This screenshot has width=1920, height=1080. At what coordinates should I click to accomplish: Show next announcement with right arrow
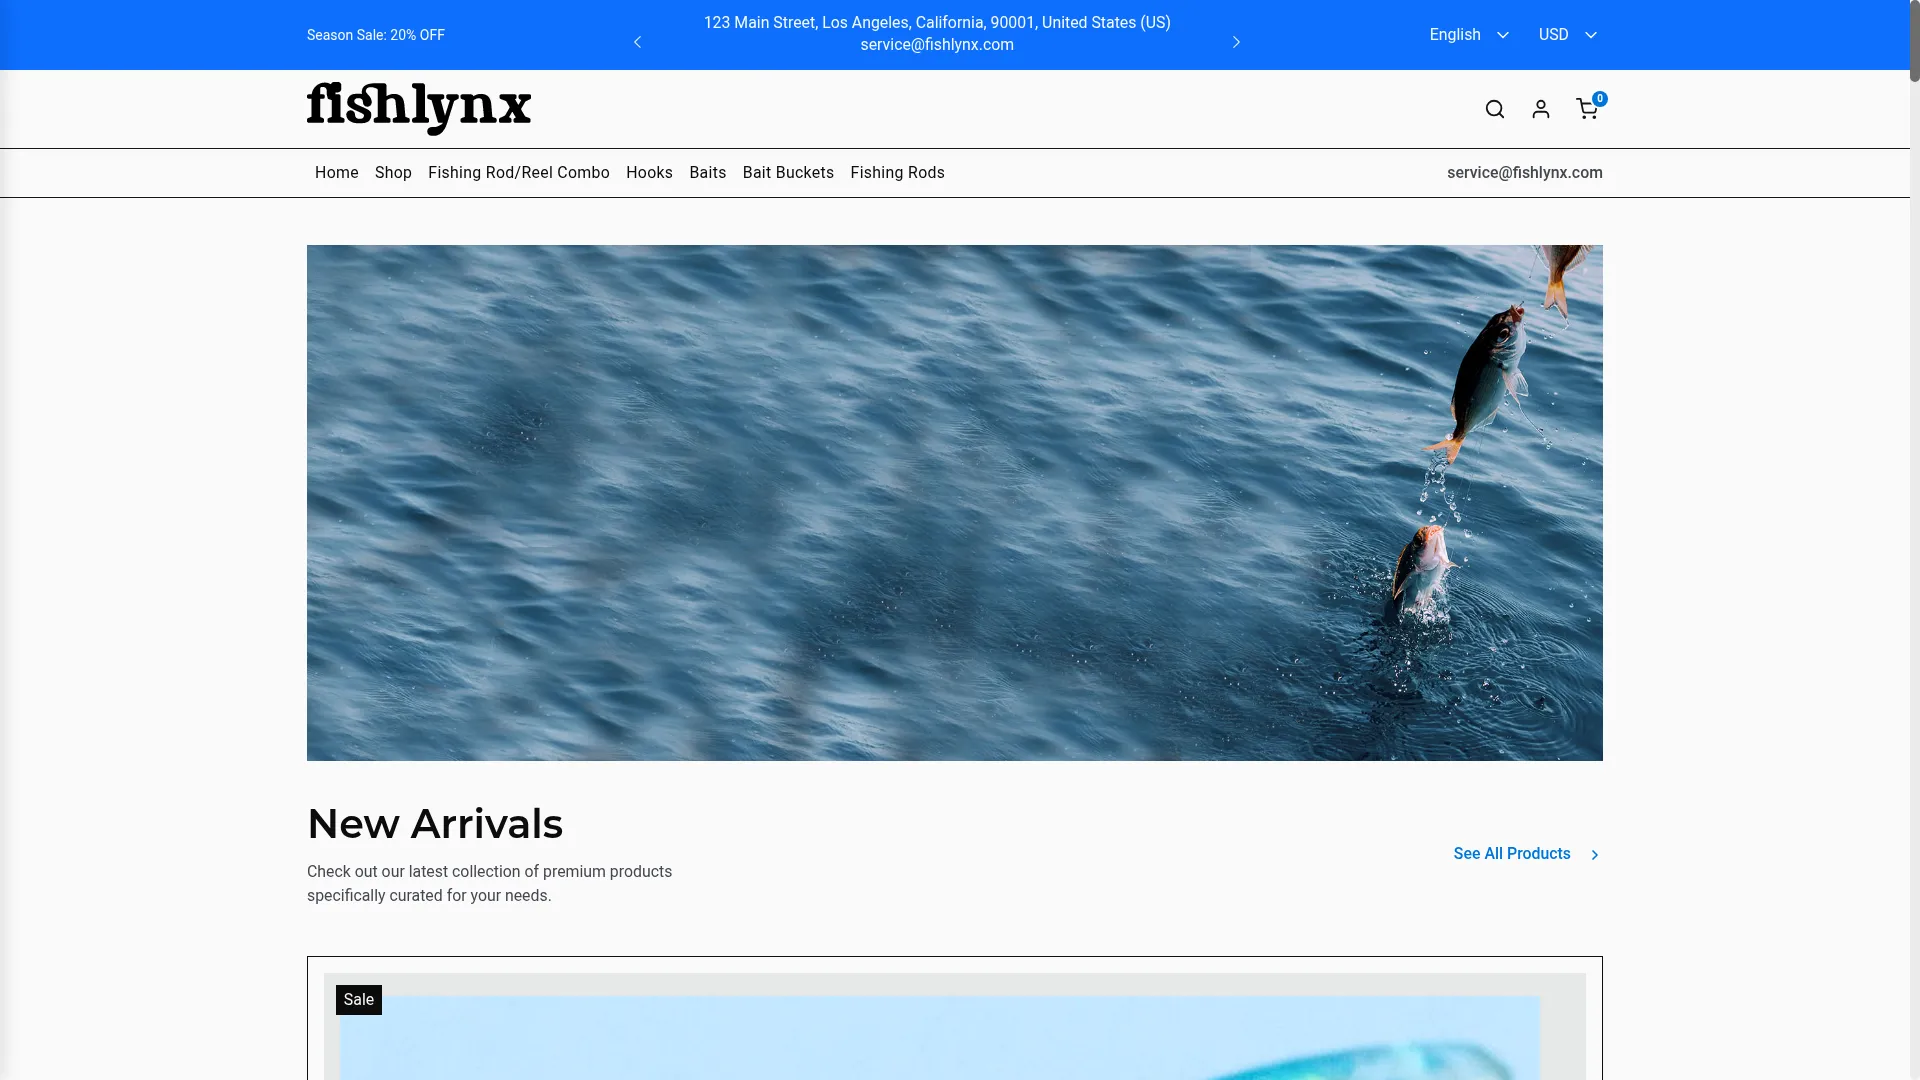1236,42
